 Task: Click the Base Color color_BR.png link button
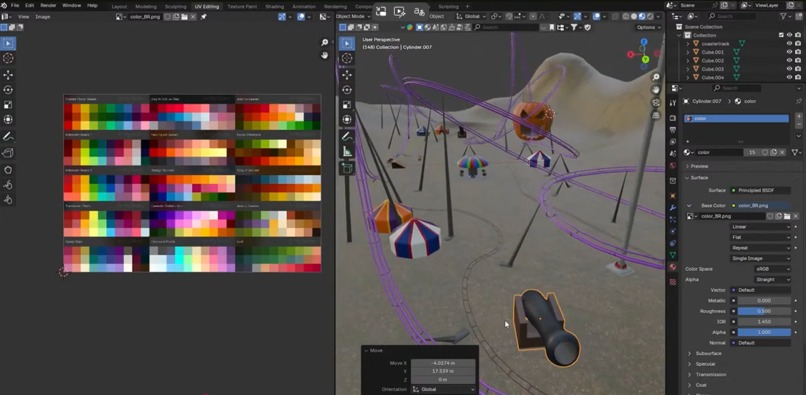(760, 206)
